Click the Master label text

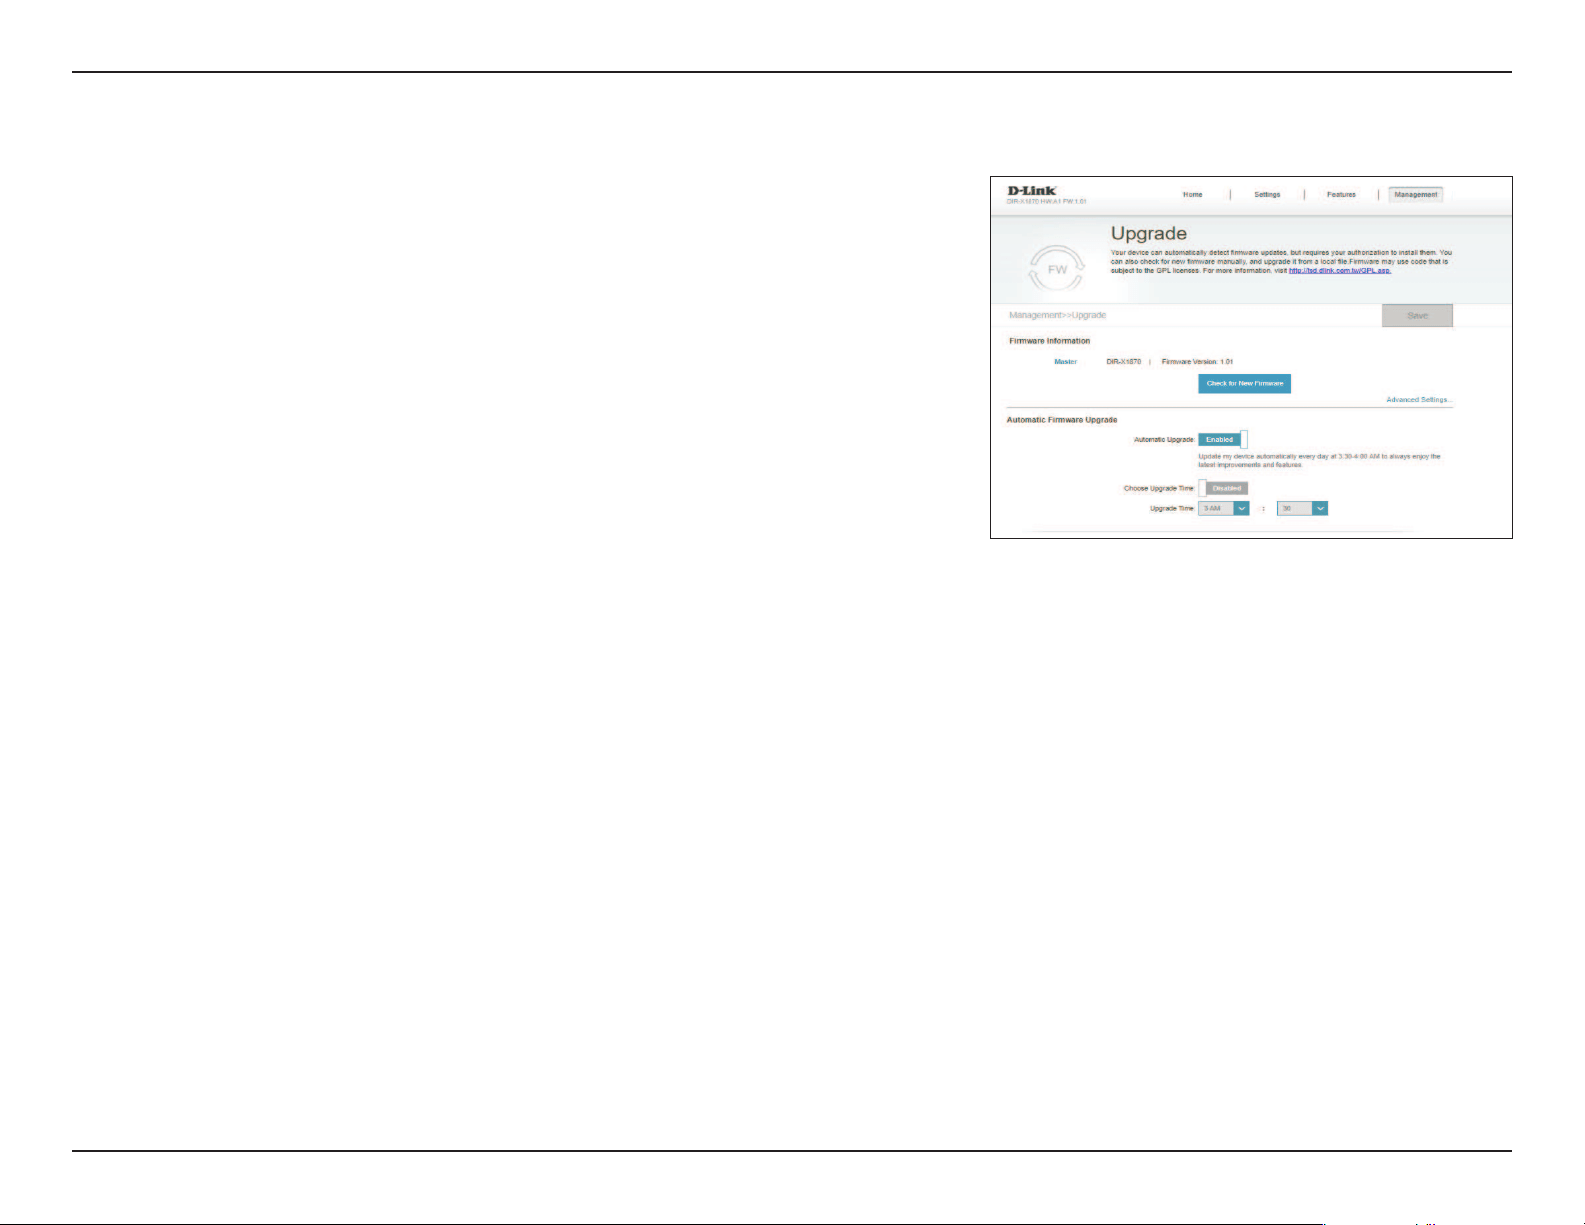[1066, 362]
